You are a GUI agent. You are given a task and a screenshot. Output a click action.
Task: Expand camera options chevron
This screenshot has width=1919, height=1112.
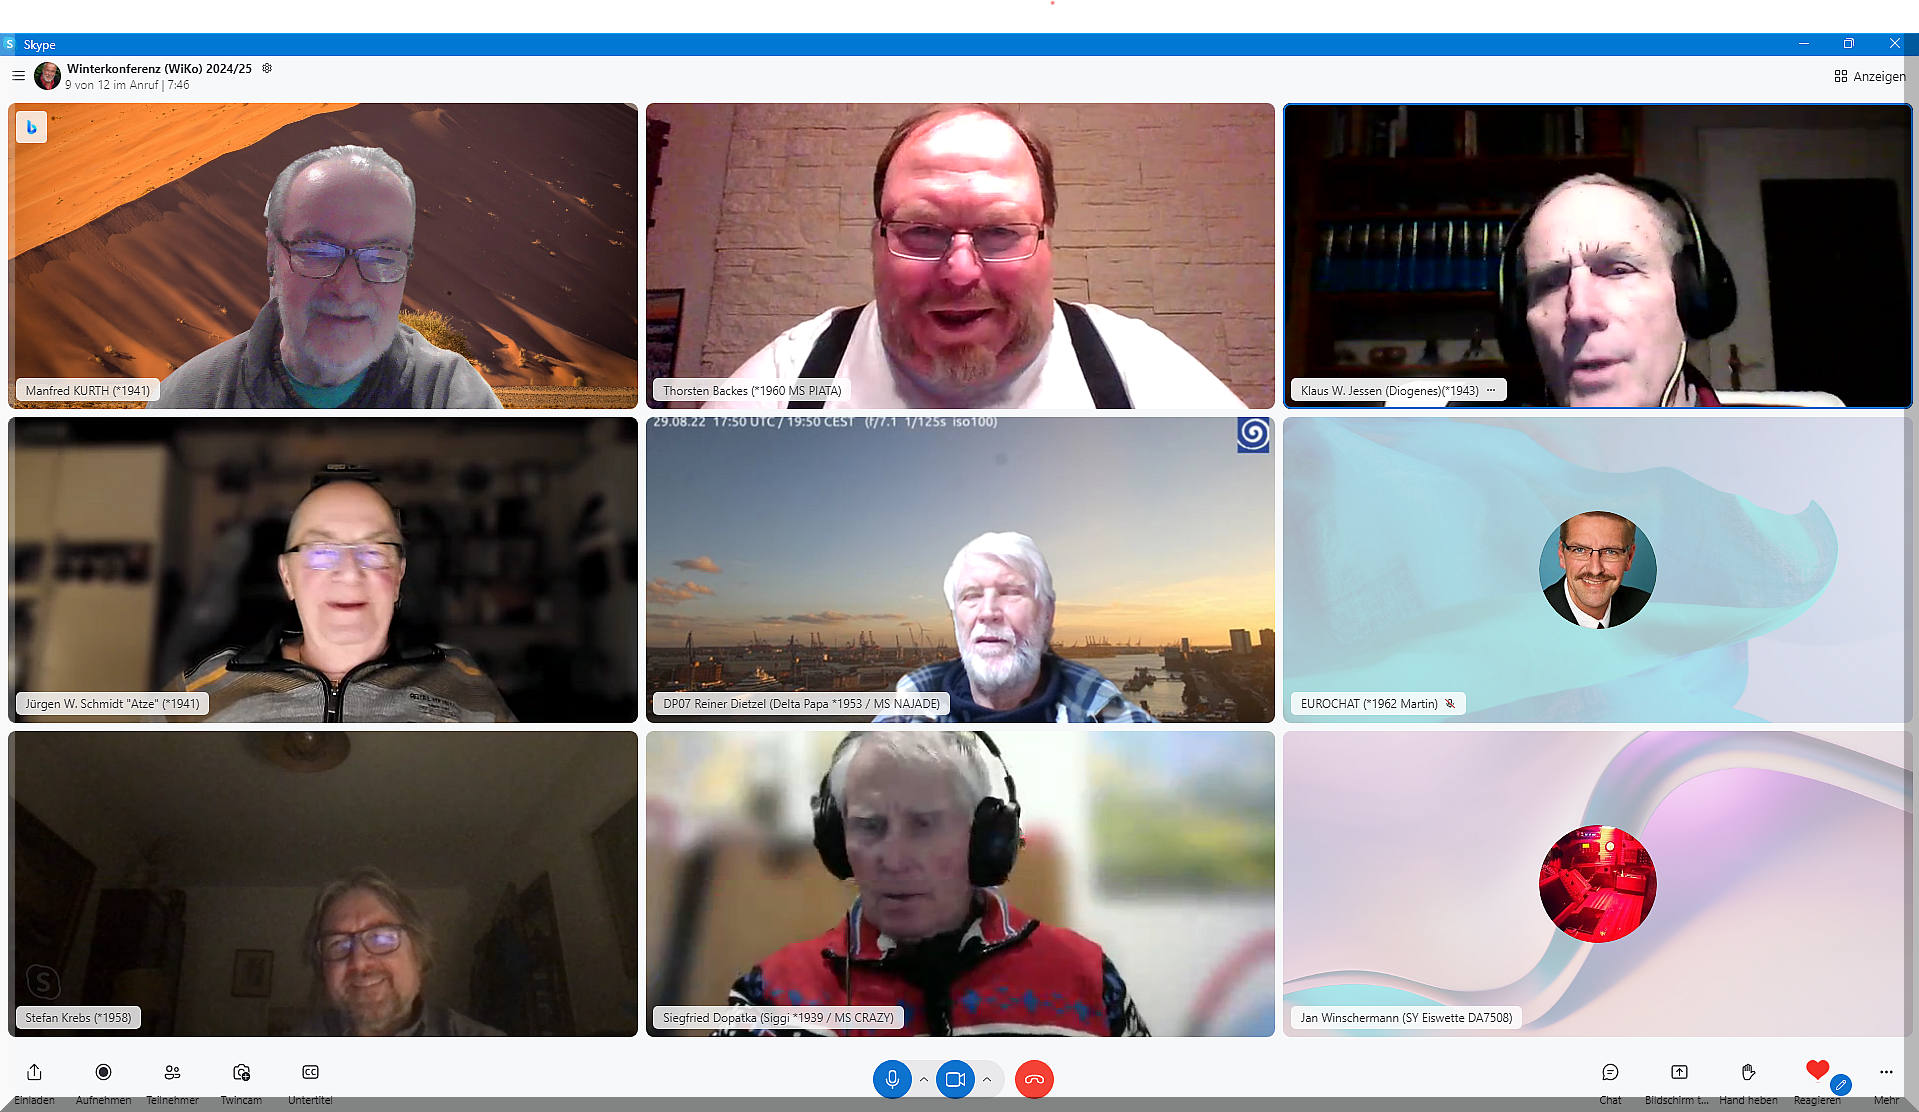tap(987, 1079)
